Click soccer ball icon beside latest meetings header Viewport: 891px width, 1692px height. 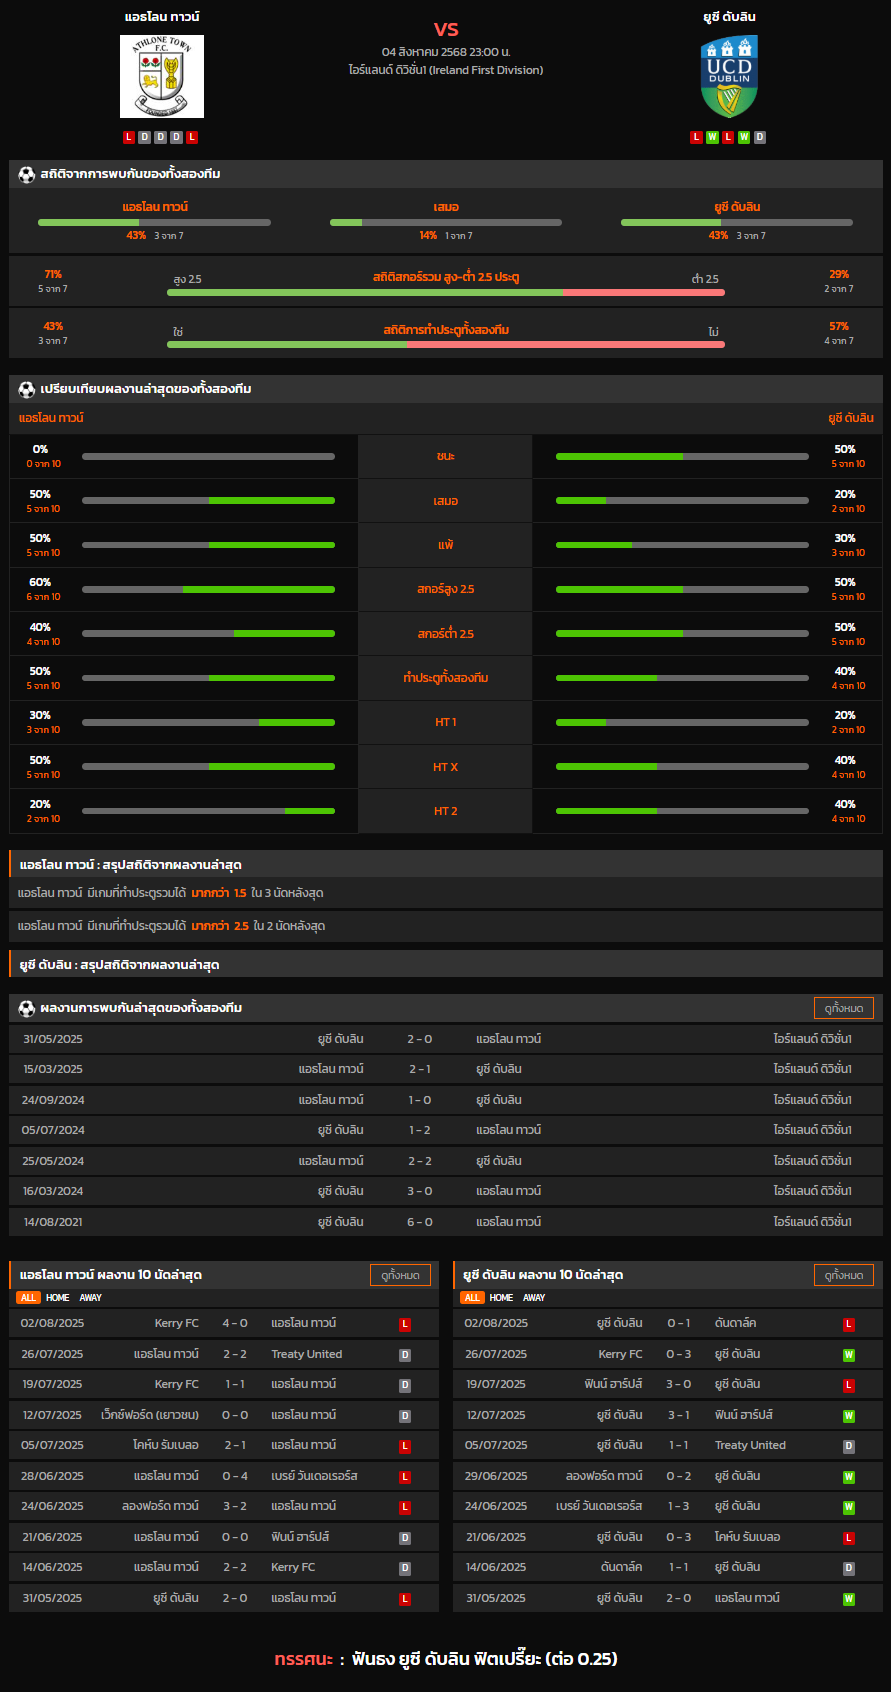click(26, 1008)
